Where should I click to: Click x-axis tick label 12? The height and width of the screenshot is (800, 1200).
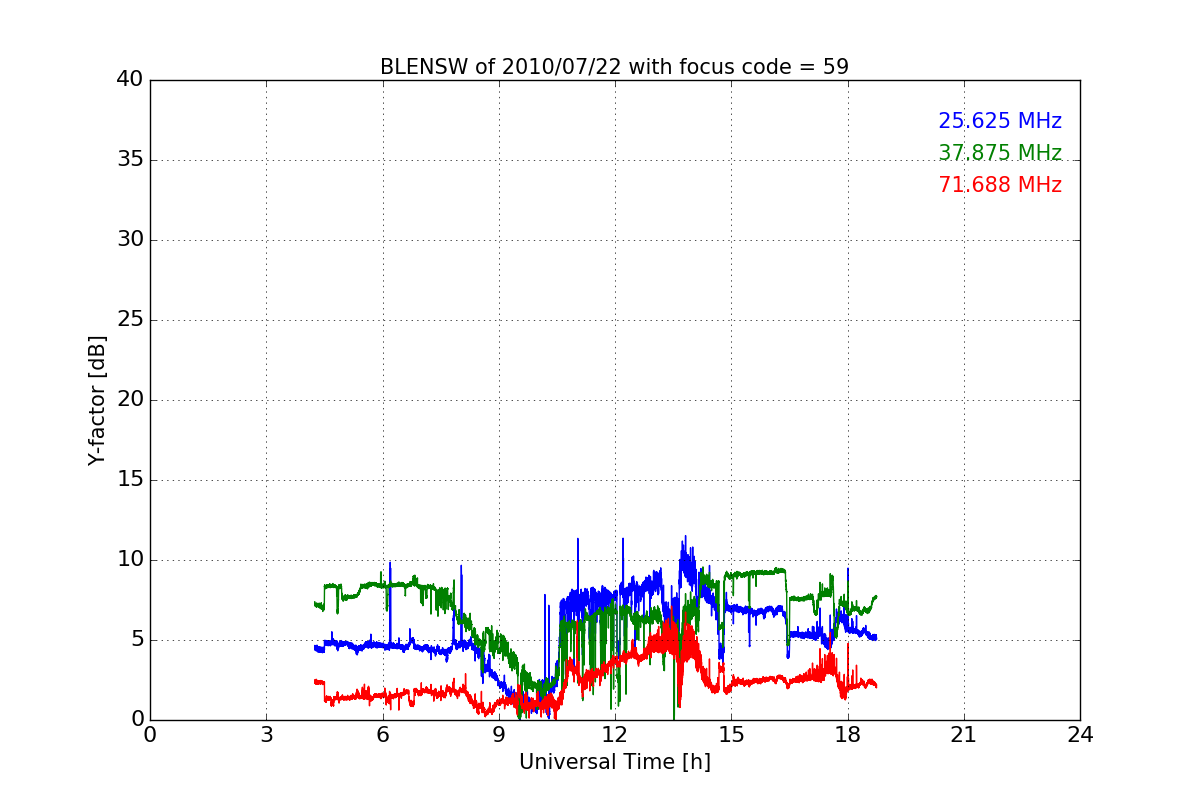[x=615, y=735]
